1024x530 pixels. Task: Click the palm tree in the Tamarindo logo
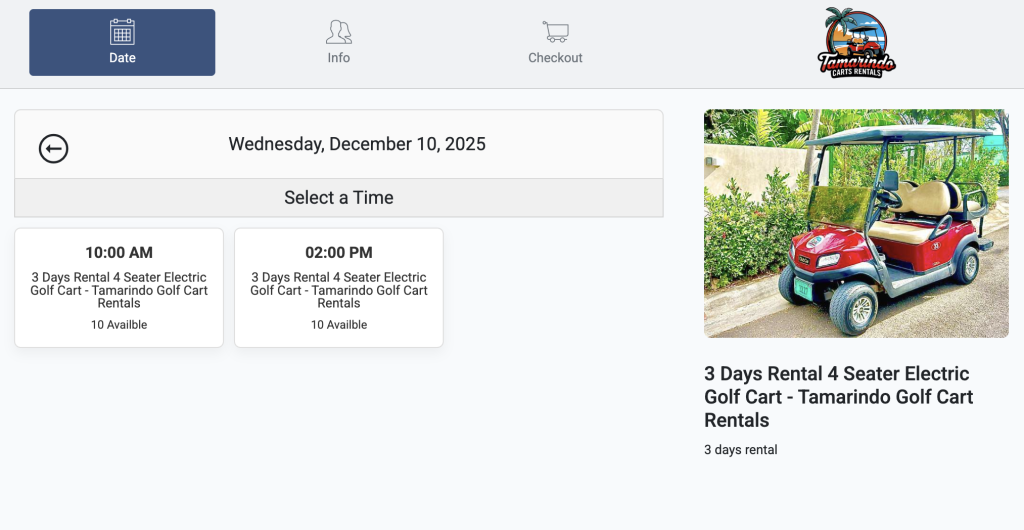pyautogui.click(x=836, y=22)
